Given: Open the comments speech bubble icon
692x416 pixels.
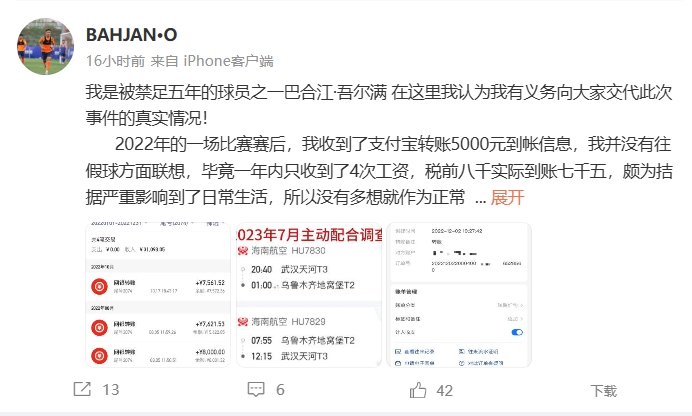Looking at the screenshot, I should (256, 389).
